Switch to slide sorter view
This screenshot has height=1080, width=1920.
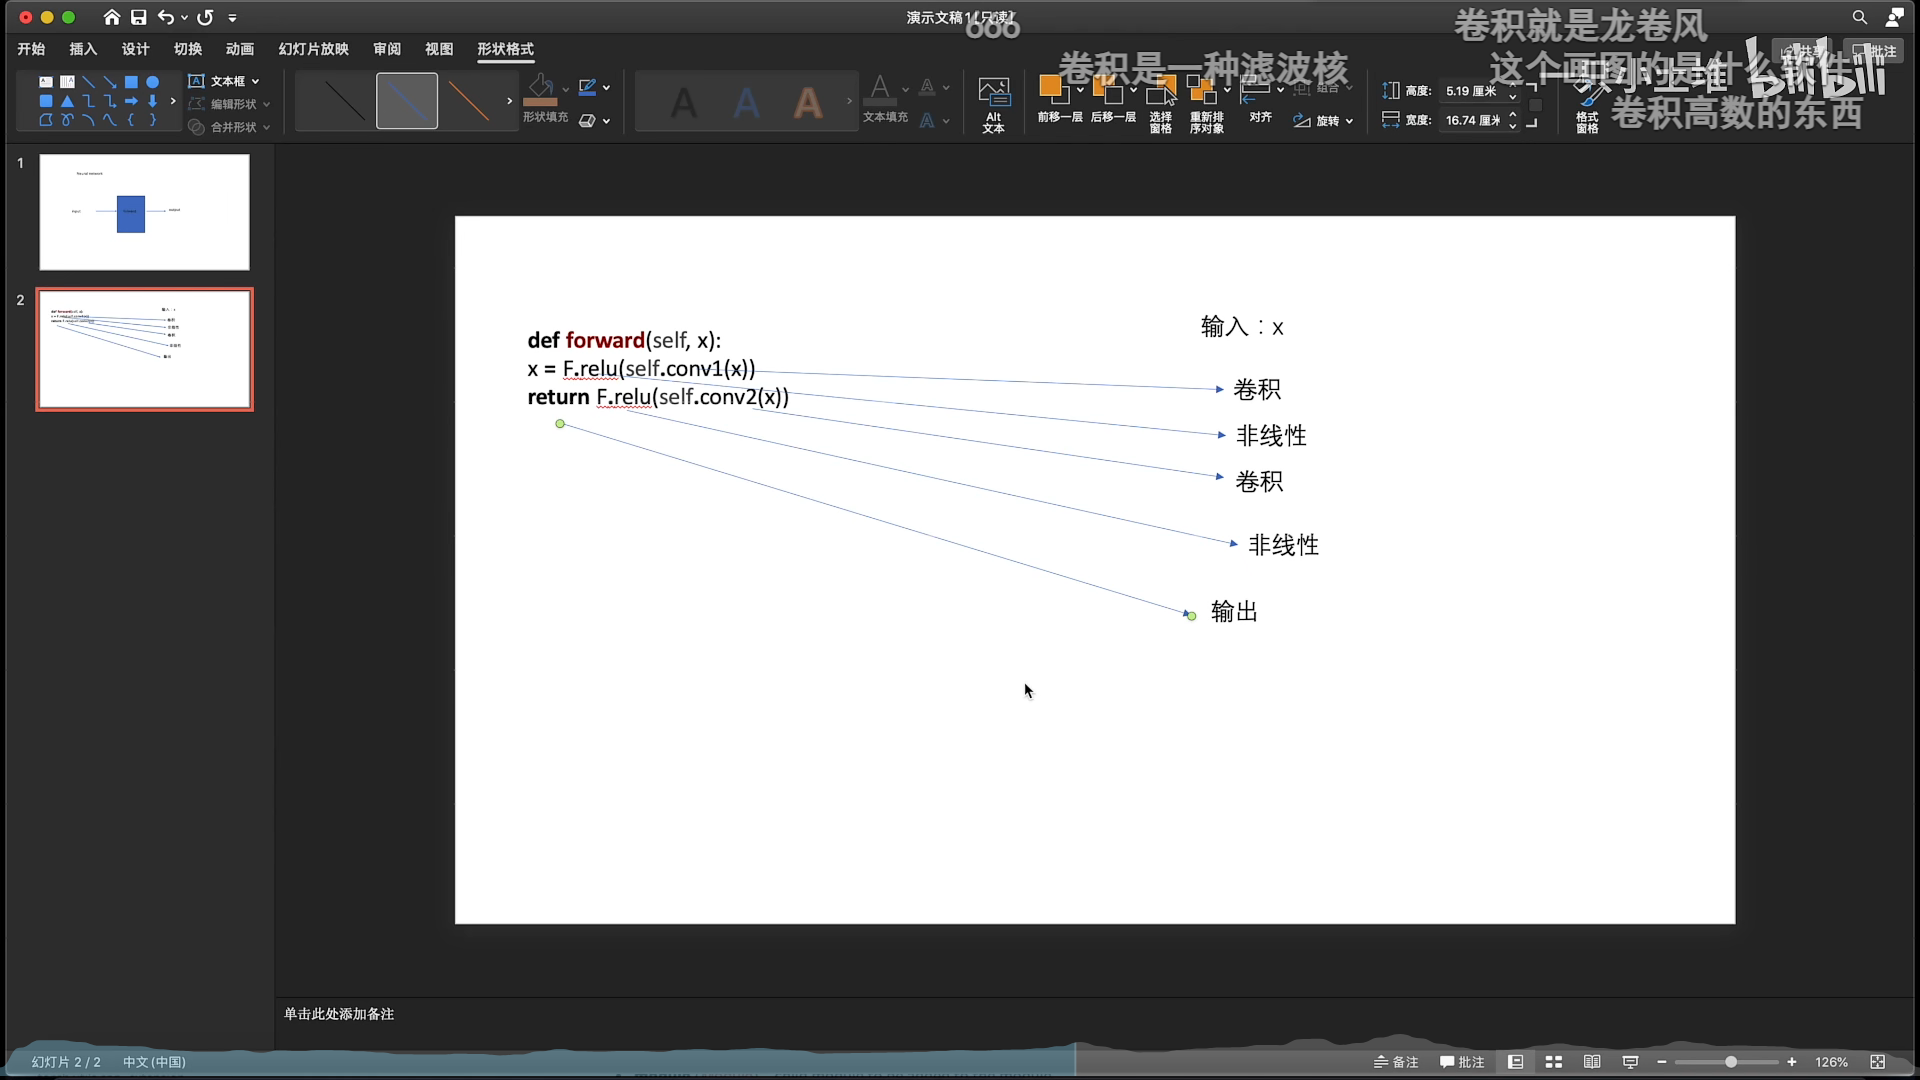(x=1554, y=1062)
